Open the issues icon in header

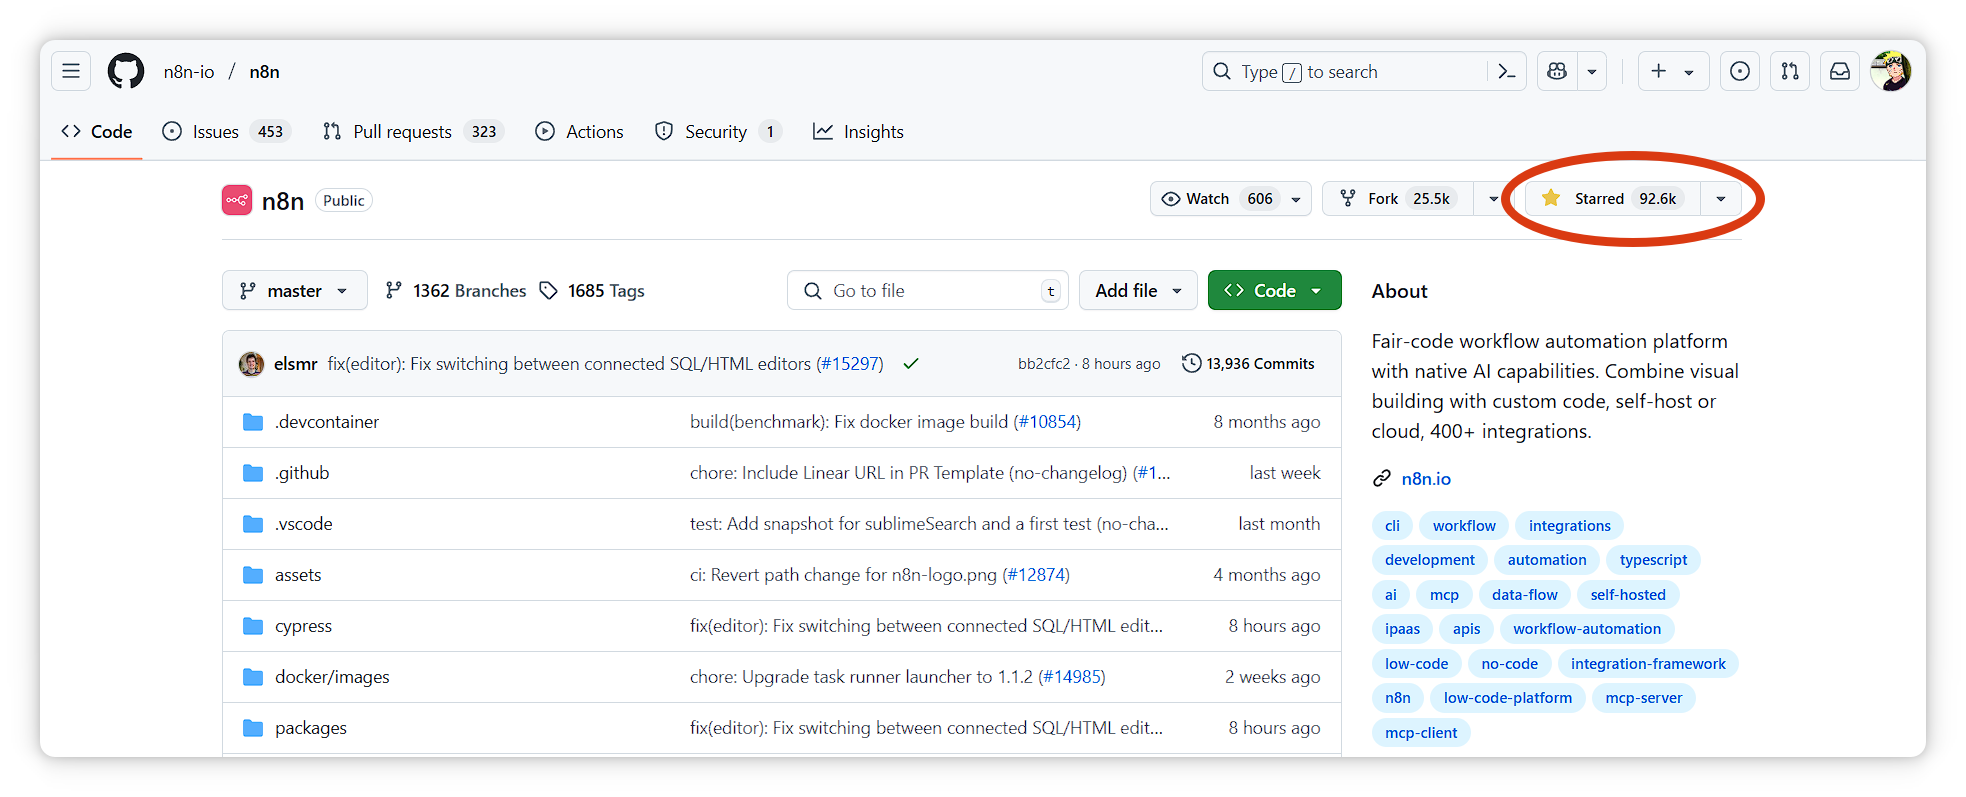1740,71
